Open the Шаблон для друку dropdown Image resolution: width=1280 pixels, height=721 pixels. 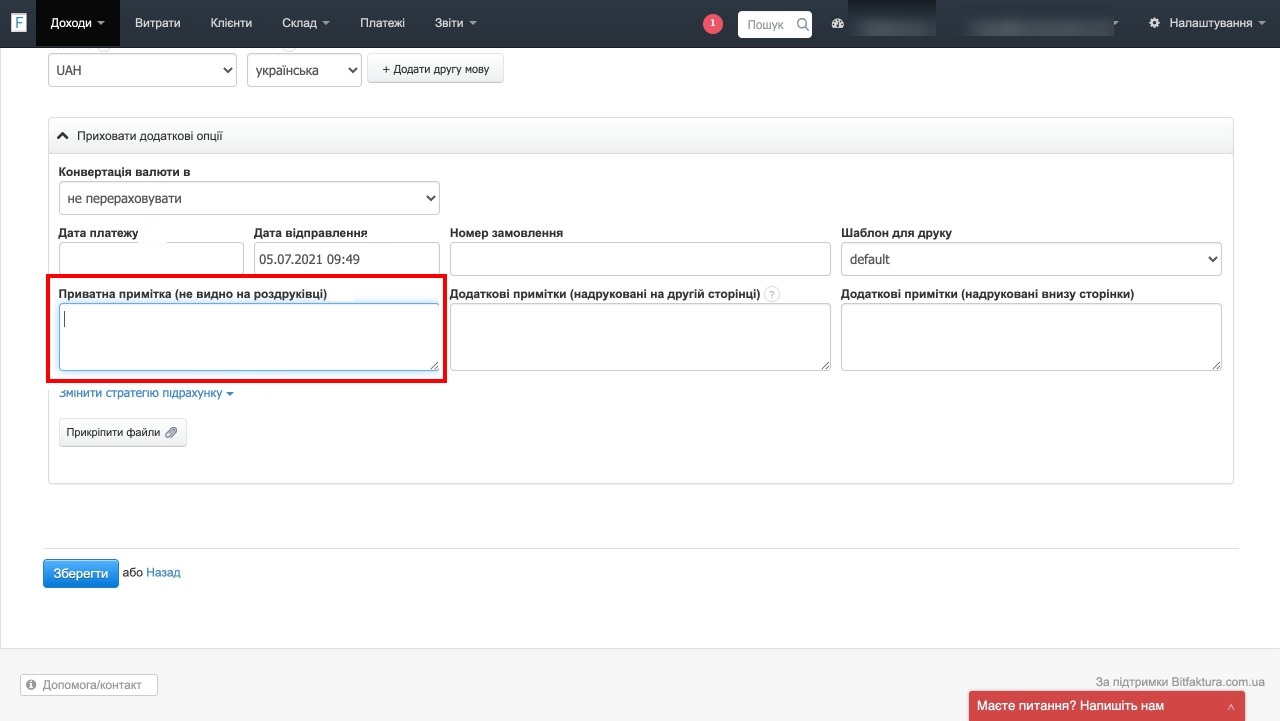[1031, 259]
